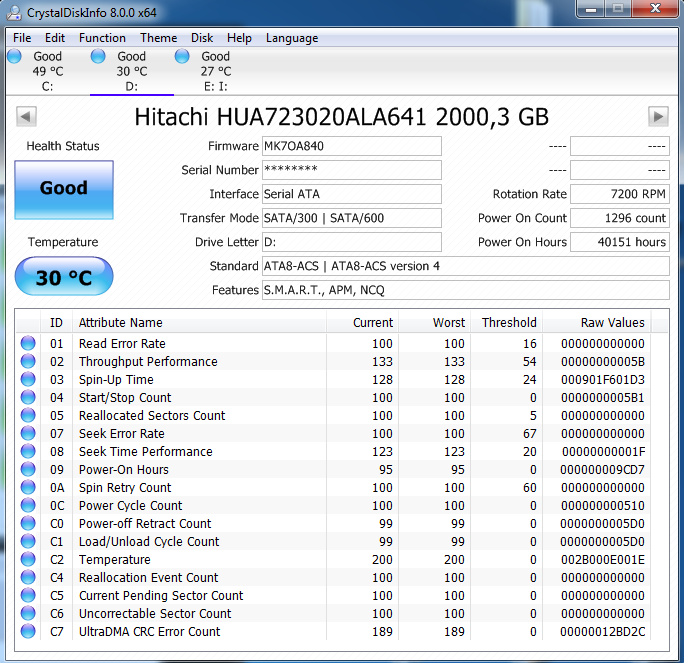Open the Help menu

tap(239, 38)
